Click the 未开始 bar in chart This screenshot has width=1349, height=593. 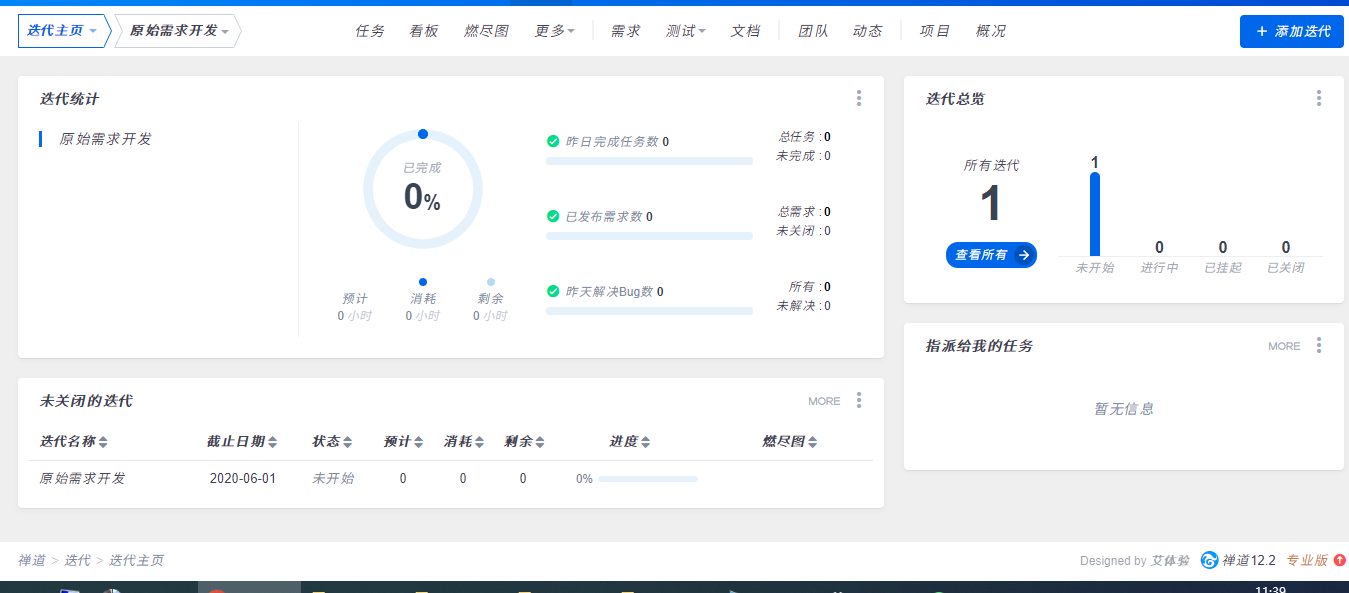(x=1095, y=214)
